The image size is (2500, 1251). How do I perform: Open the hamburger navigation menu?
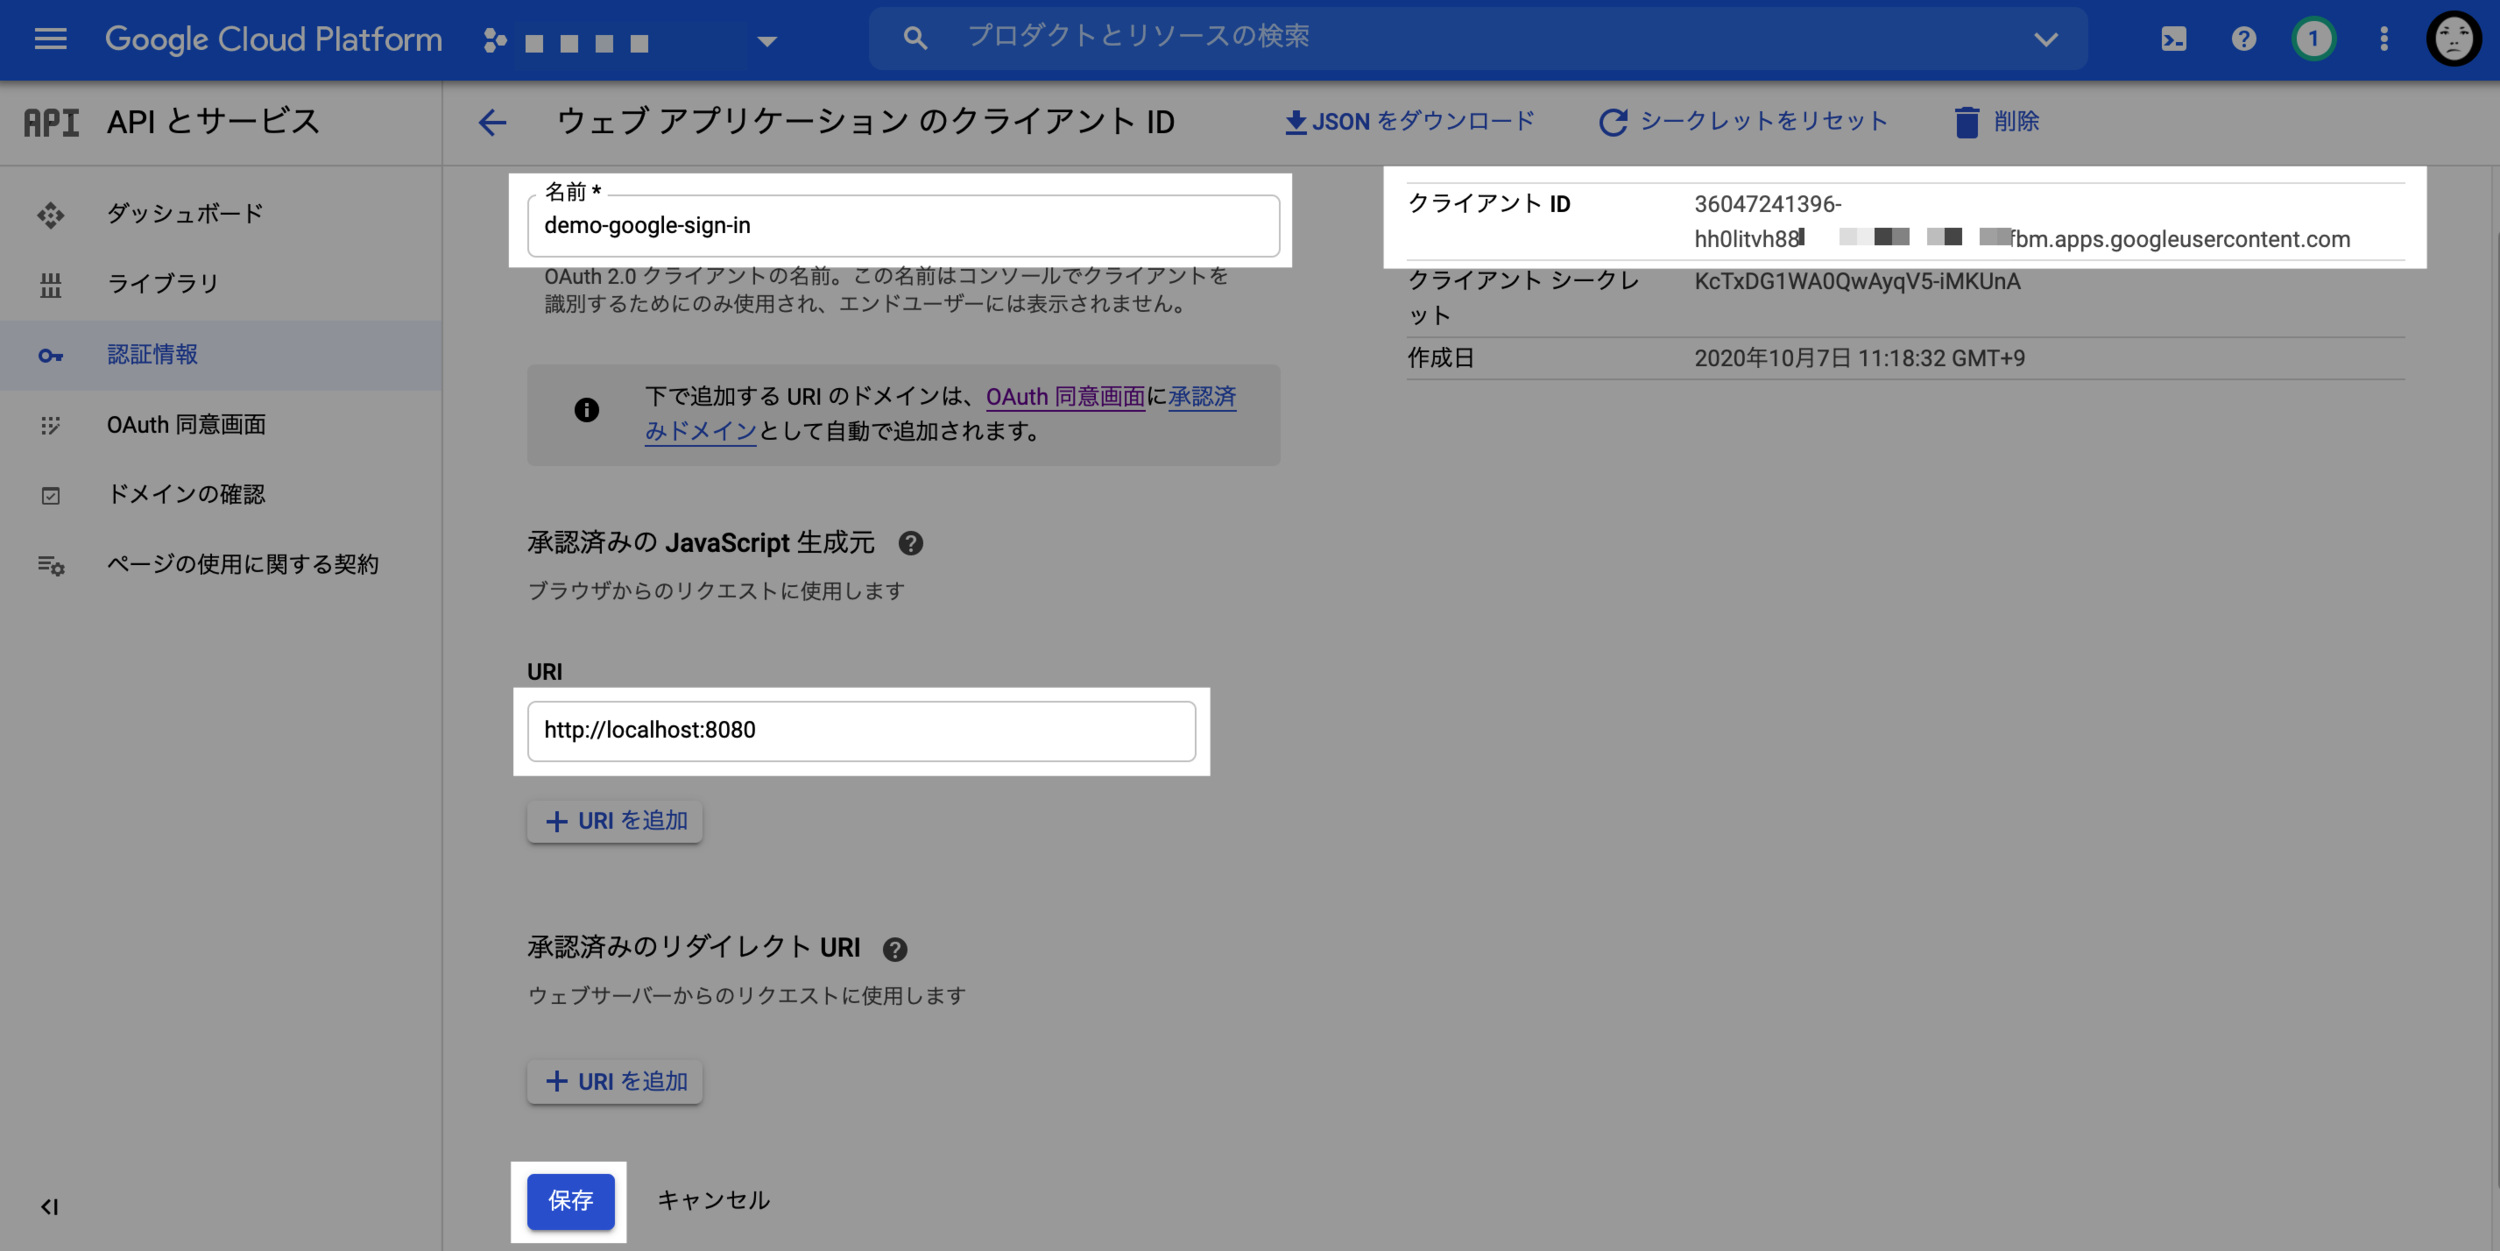point(50,39)
